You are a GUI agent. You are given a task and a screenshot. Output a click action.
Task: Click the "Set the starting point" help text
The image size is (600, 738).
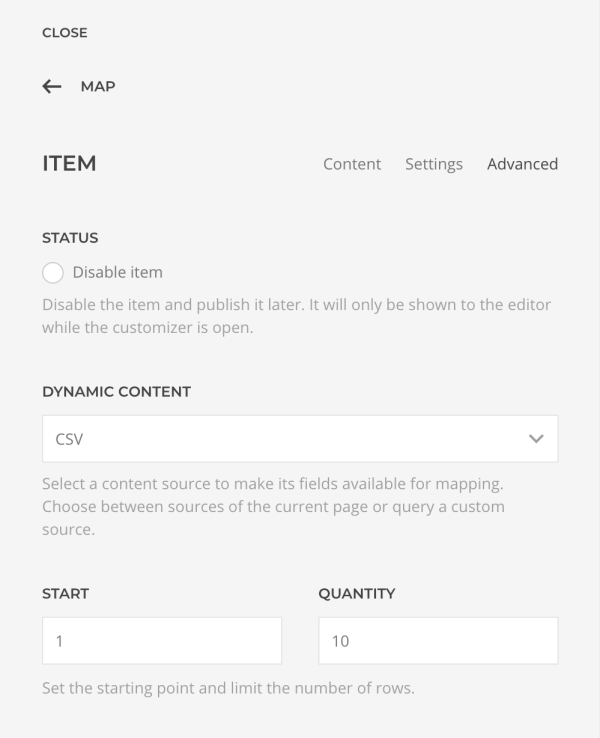tap(228, 688)
